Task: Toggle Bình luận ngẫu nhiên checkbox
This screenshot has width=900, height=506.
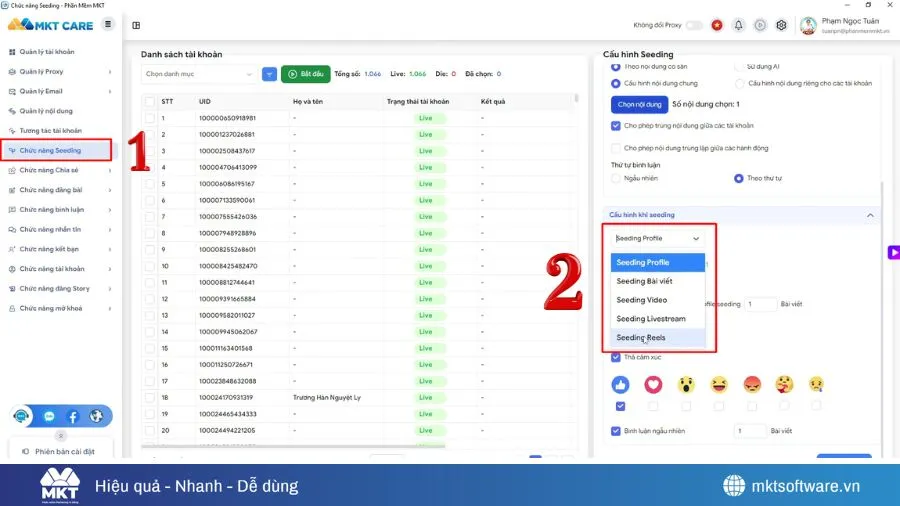Action: [x=615, y=431]
